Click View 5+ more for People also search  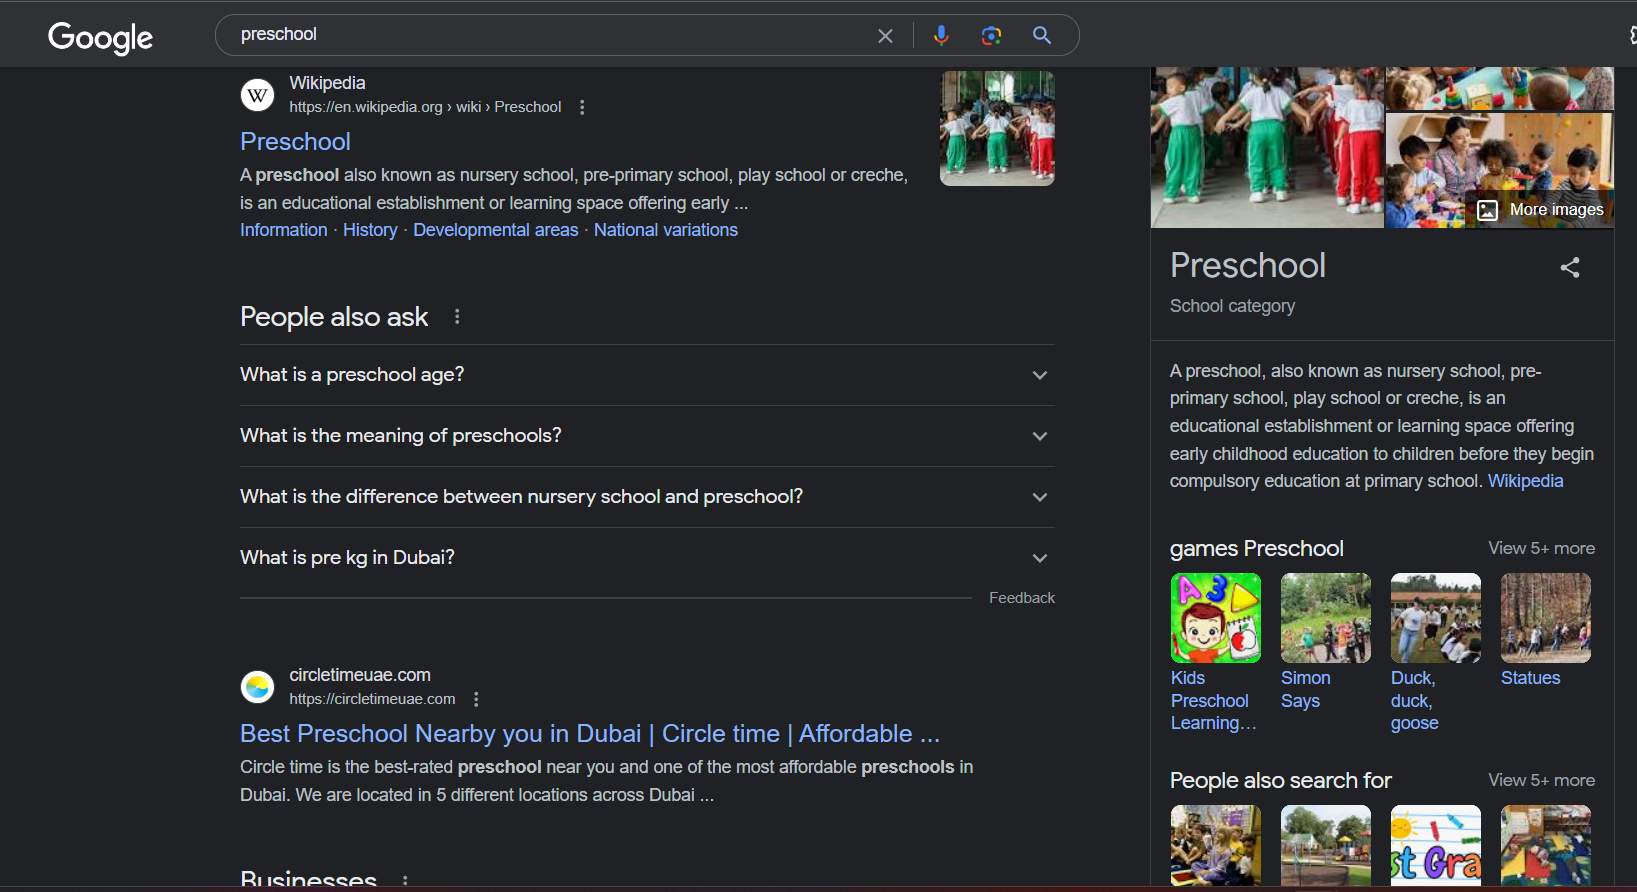1541,780
